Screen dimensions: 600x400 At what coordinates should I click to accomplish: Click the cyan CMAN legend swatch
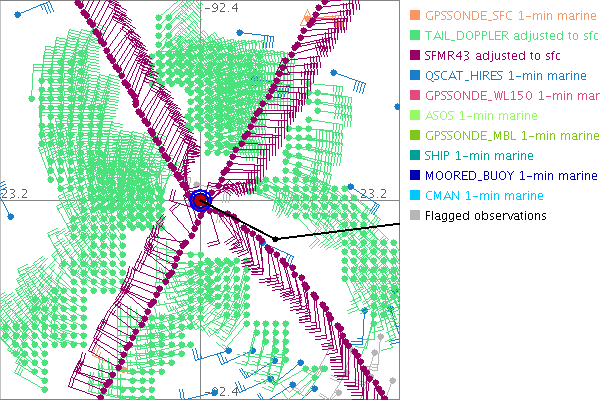click(412, 195)
